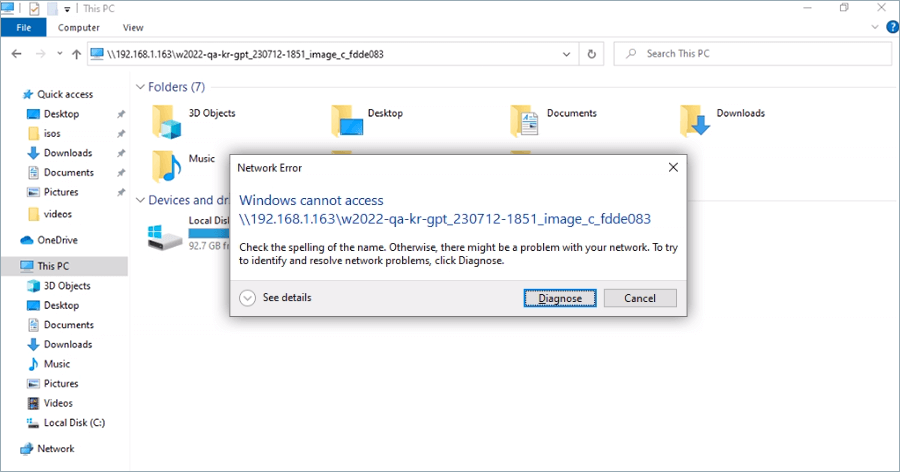Open 3D Objects under This PC

point(67,285)
